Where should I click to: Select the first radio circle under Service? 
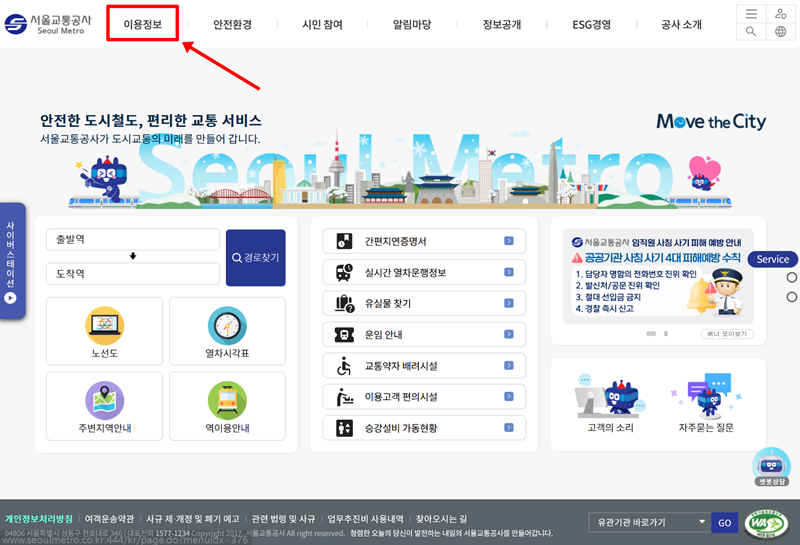791,278
